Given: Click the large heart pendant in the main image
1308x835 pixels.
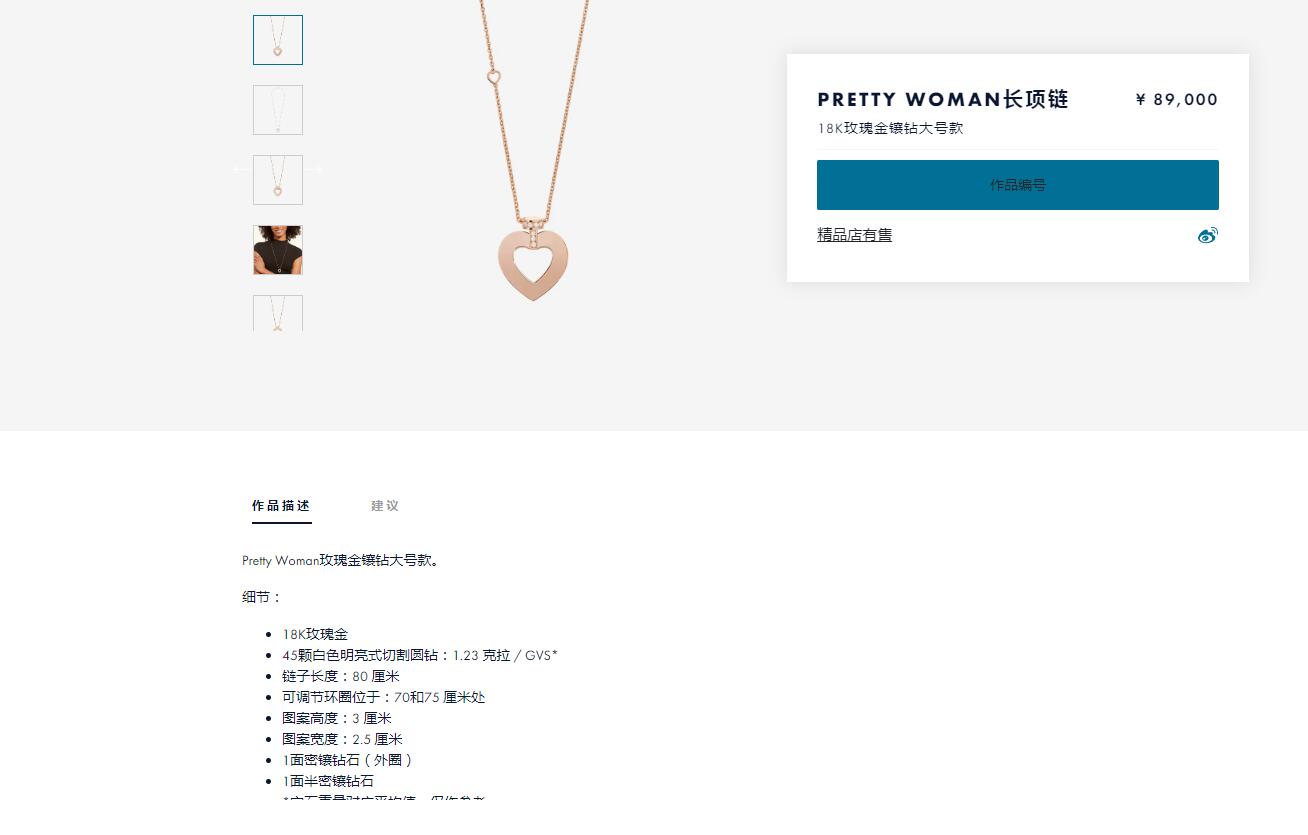Looking at the screenshot, I should click(x=533, y=264).
